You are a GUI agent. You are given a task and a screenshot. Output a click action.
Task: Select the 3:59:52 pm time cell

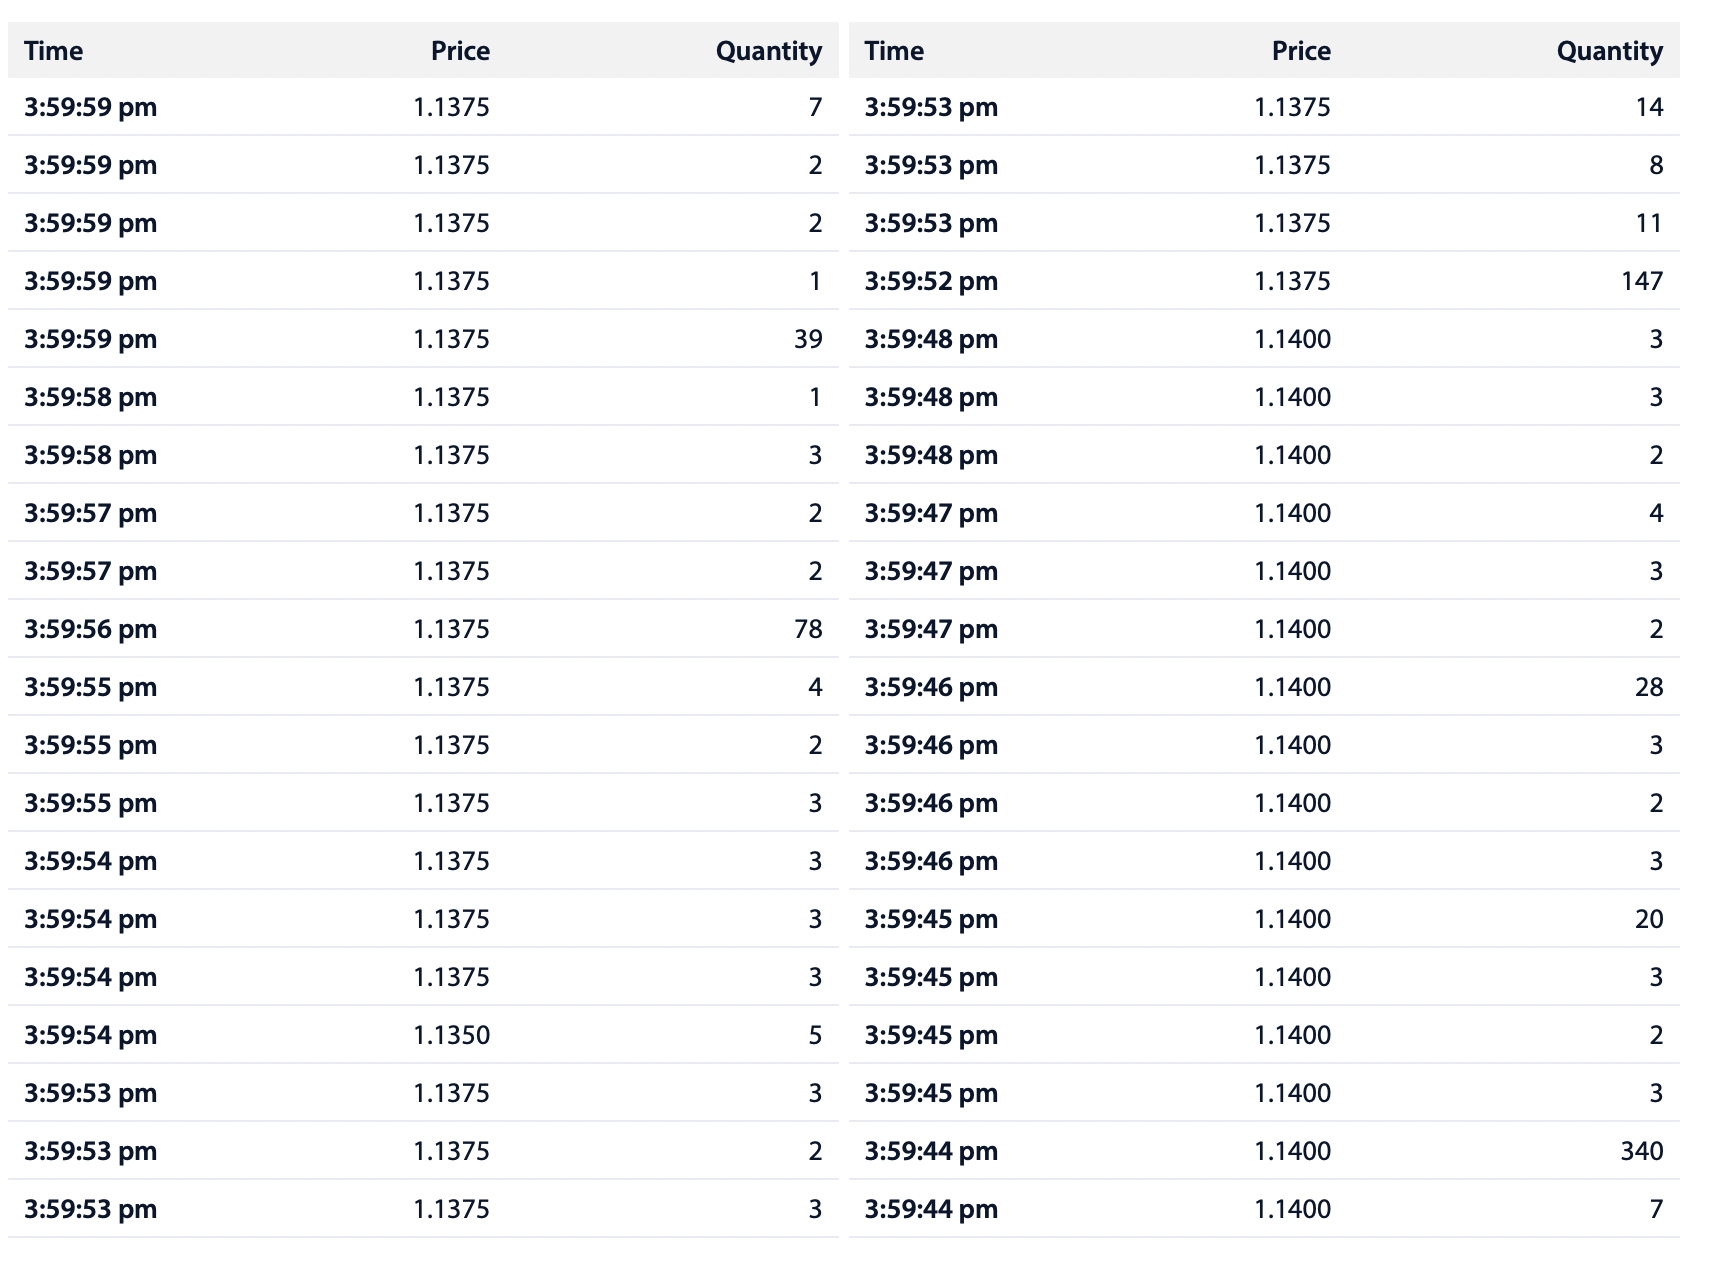click(931, 281)
